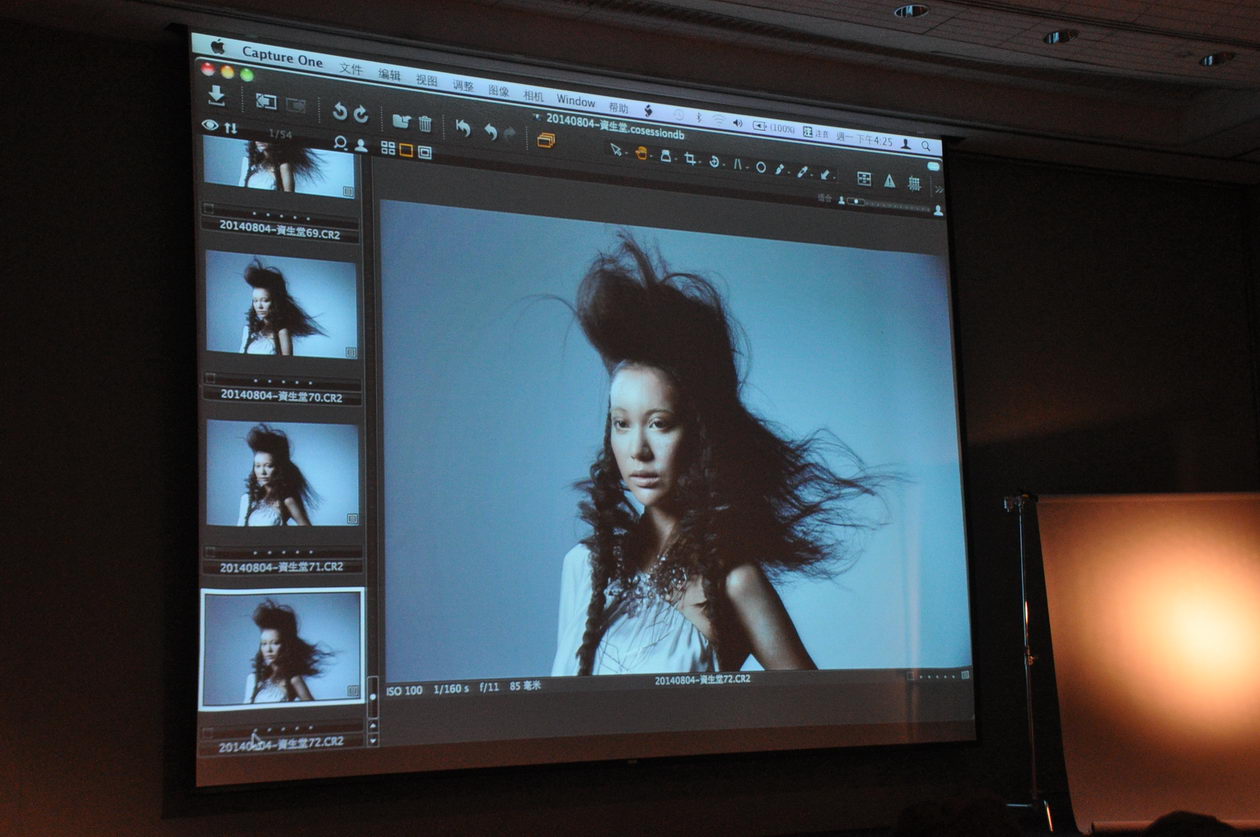Open the 文件 menu
Screen dimensions: 1260x837
pyautogui.click(x=351, y=68)
